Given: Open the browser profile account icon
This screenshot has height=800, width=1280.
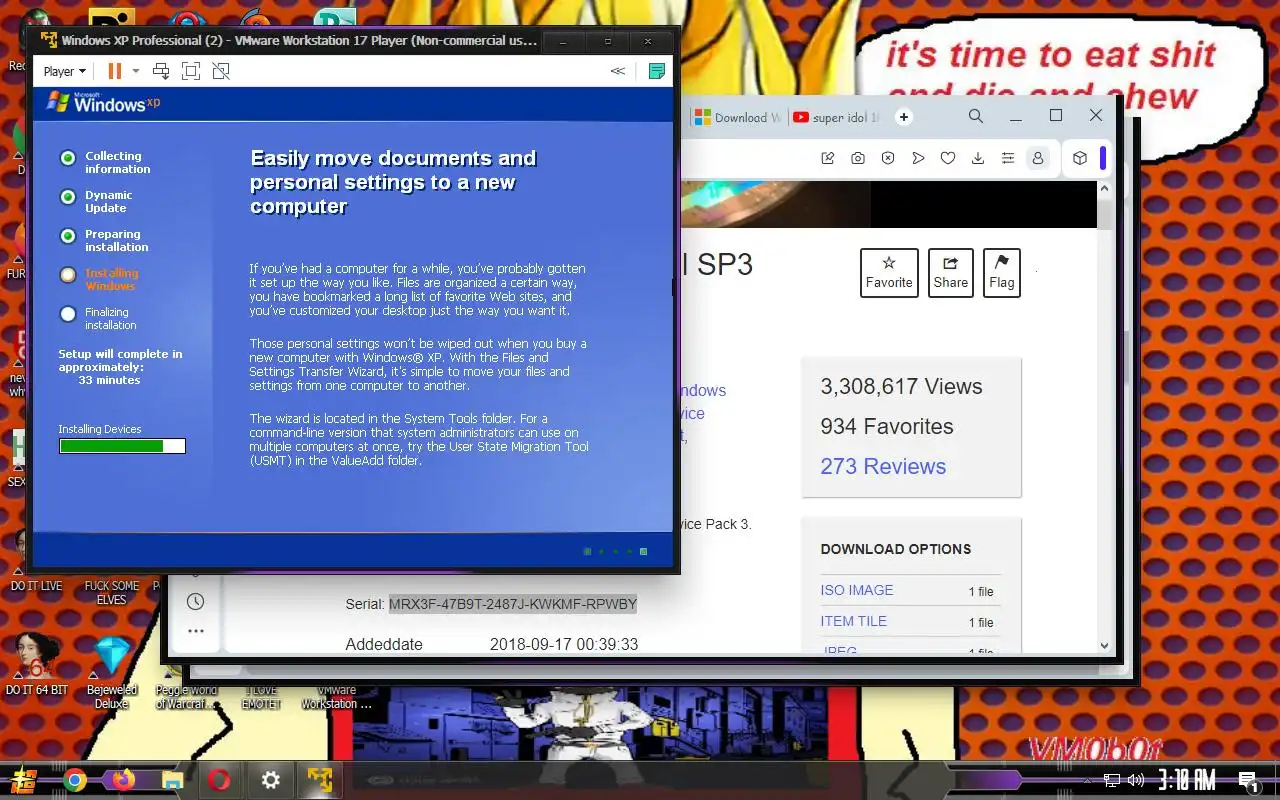Looking at the screenshot, I should 1038,158.
